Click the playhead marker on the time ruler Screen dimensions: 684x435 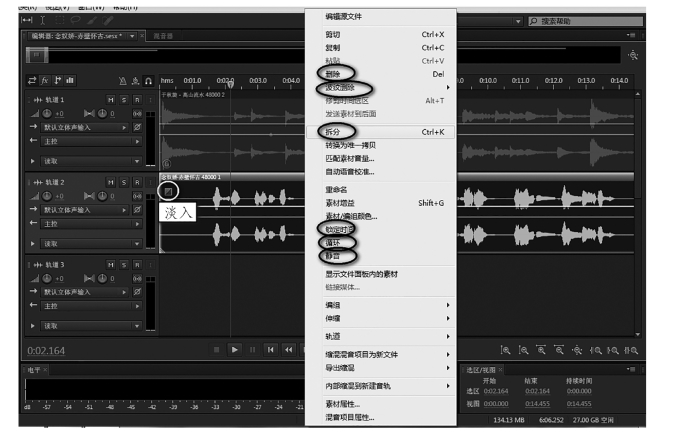[230, 84]
